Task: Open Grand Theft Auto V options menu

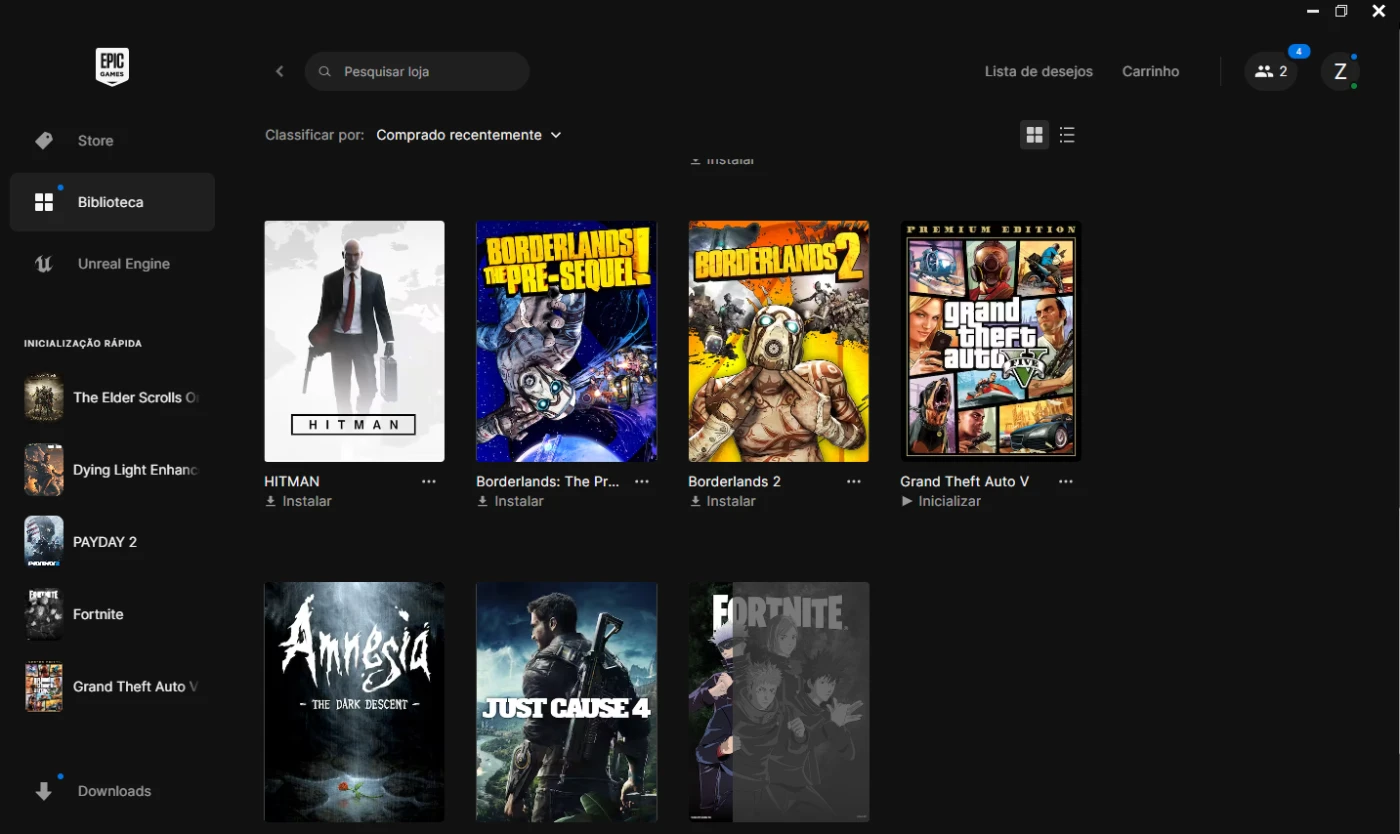Action: (1066, 481)
